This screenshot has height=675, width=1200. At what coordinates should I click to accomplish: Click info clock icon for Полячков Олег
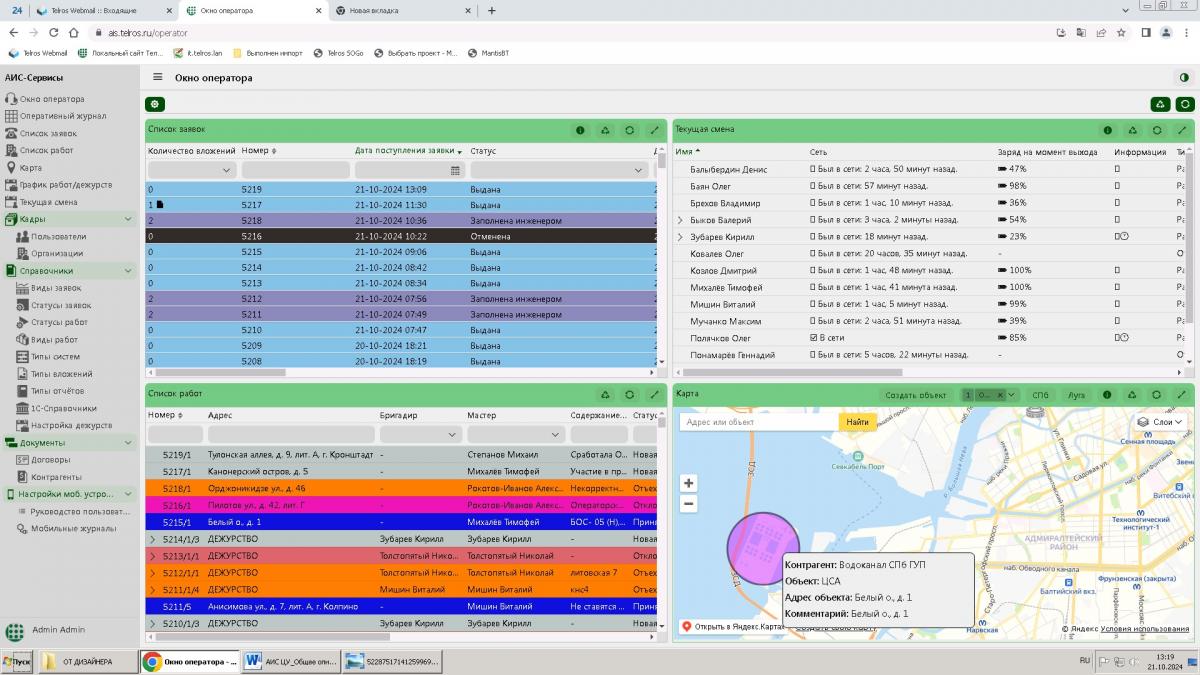click(1124, 338)
